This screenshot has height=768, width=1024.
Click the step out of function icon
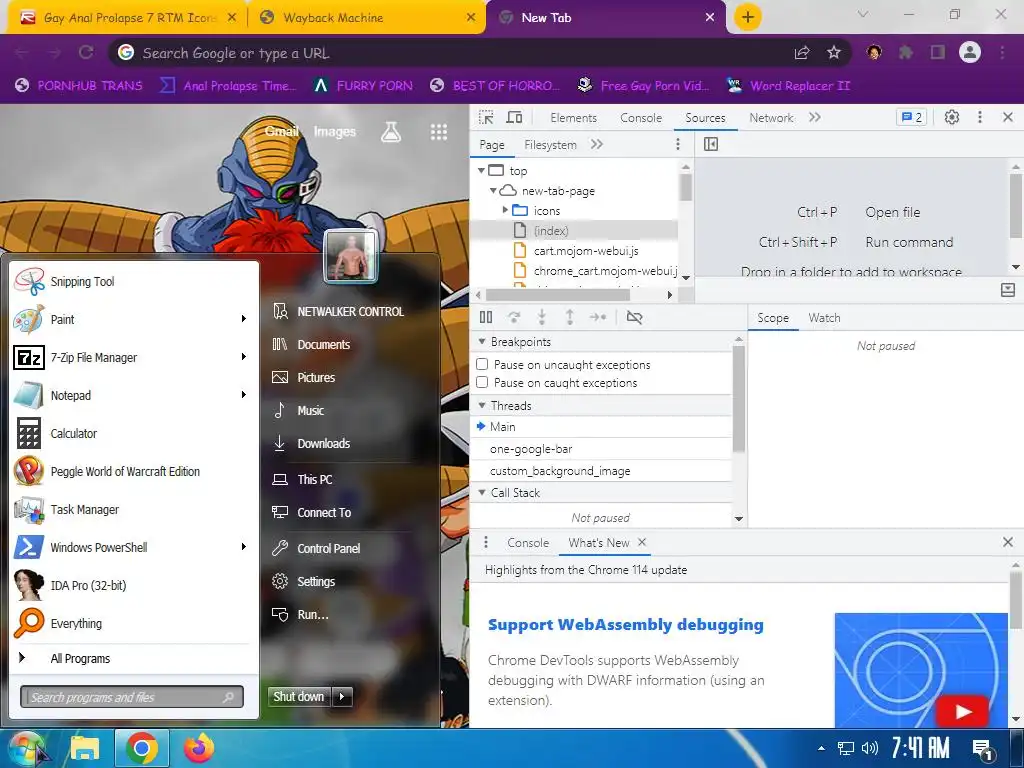pos(569,317)
